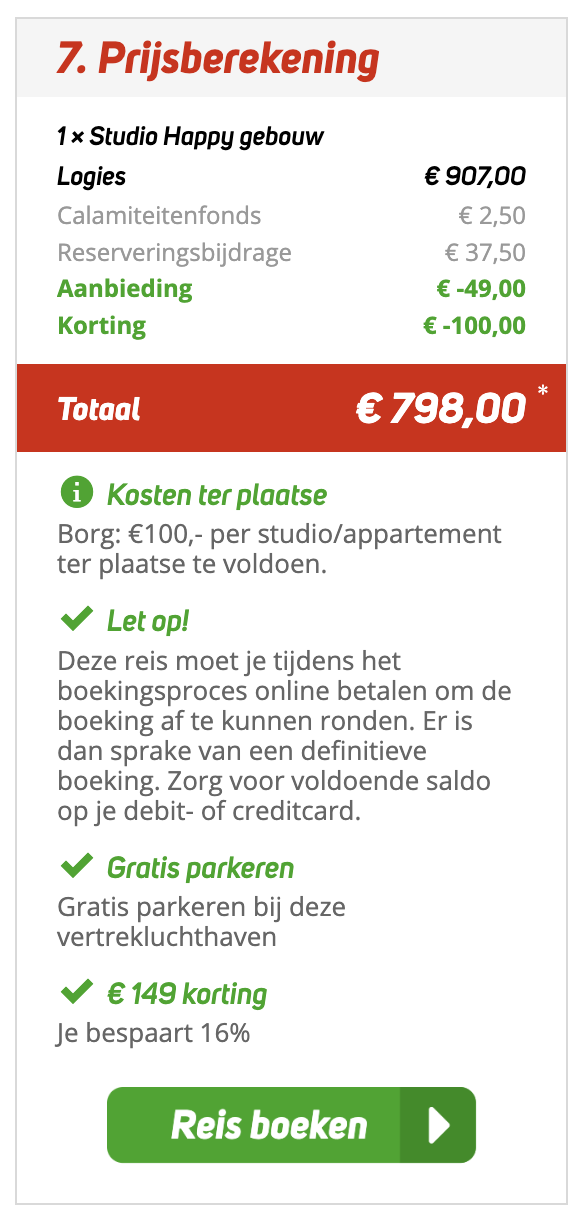Select the Let op! heading
Image resolution: width=580 pixels, height=1218 pixels.
tap(148, 621)
